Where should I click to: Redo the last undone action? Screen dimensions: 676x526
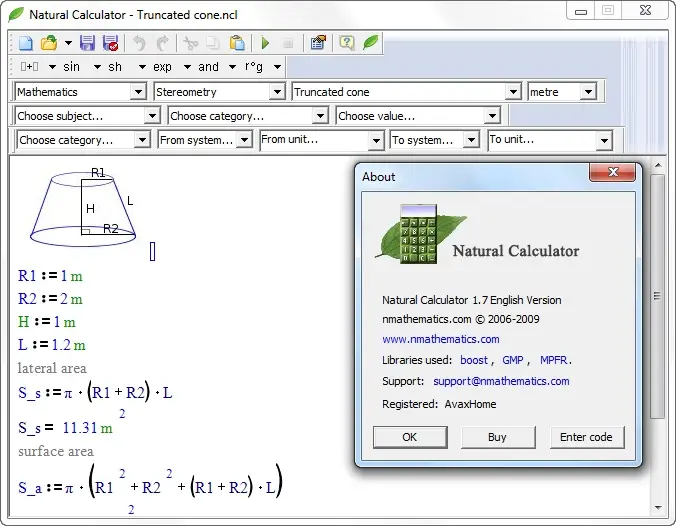pos(163,43)
